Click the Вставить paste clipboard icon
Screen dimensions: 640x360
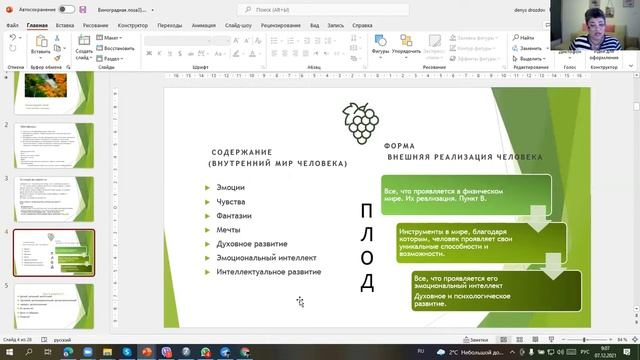click(x=41, y=42)
